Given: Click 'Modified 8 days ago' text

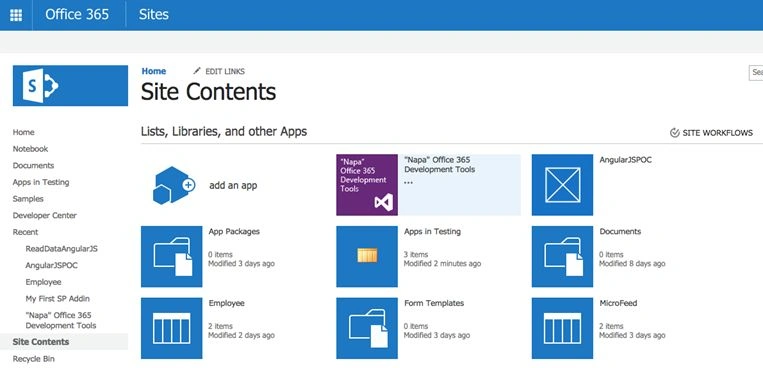Looking at the screenshot, I should click(x=632, y=263).
